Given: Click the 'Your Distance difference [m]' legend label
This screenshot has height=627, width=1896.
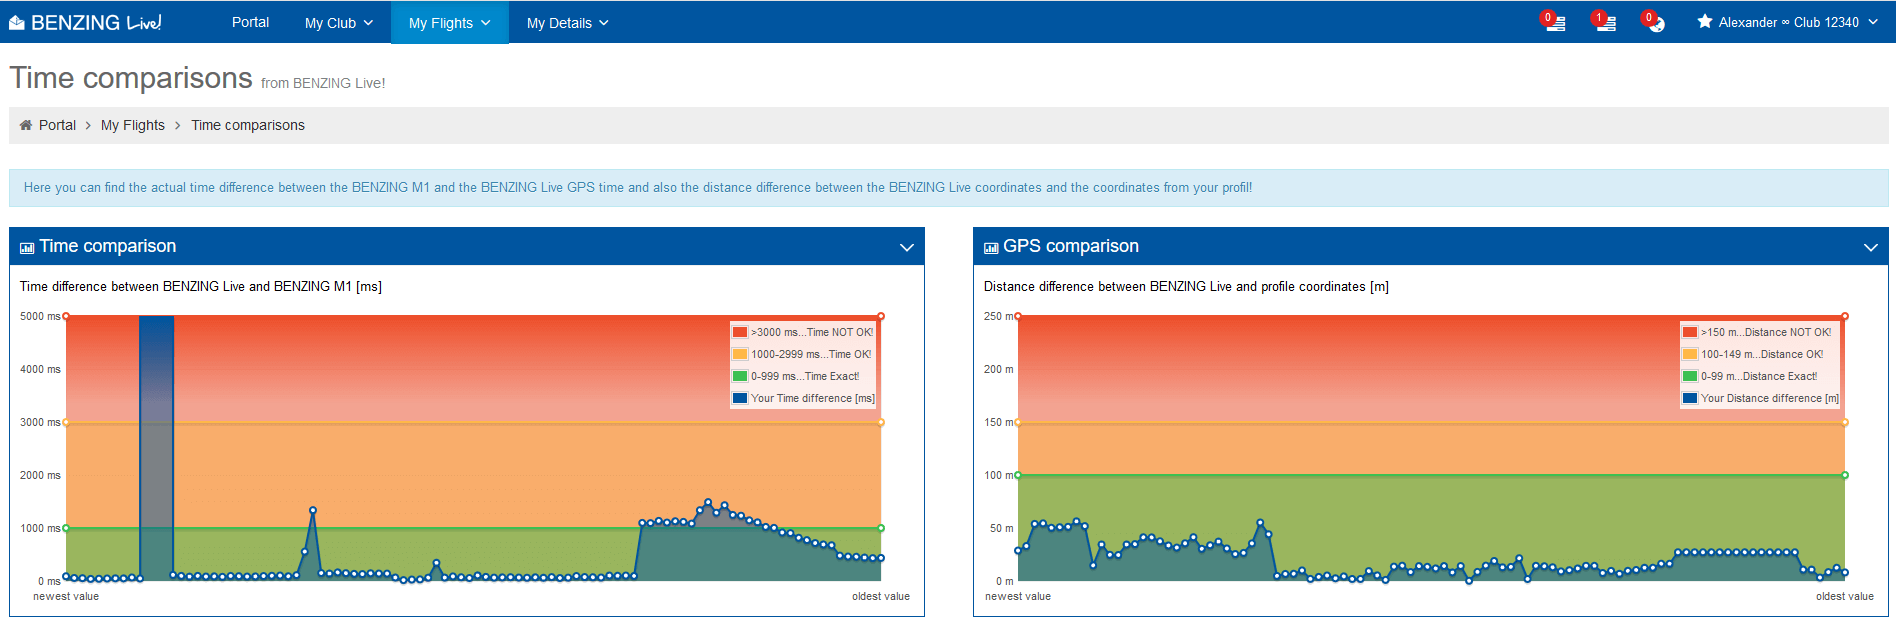Looking at the screenshot, I should 1770,398.
